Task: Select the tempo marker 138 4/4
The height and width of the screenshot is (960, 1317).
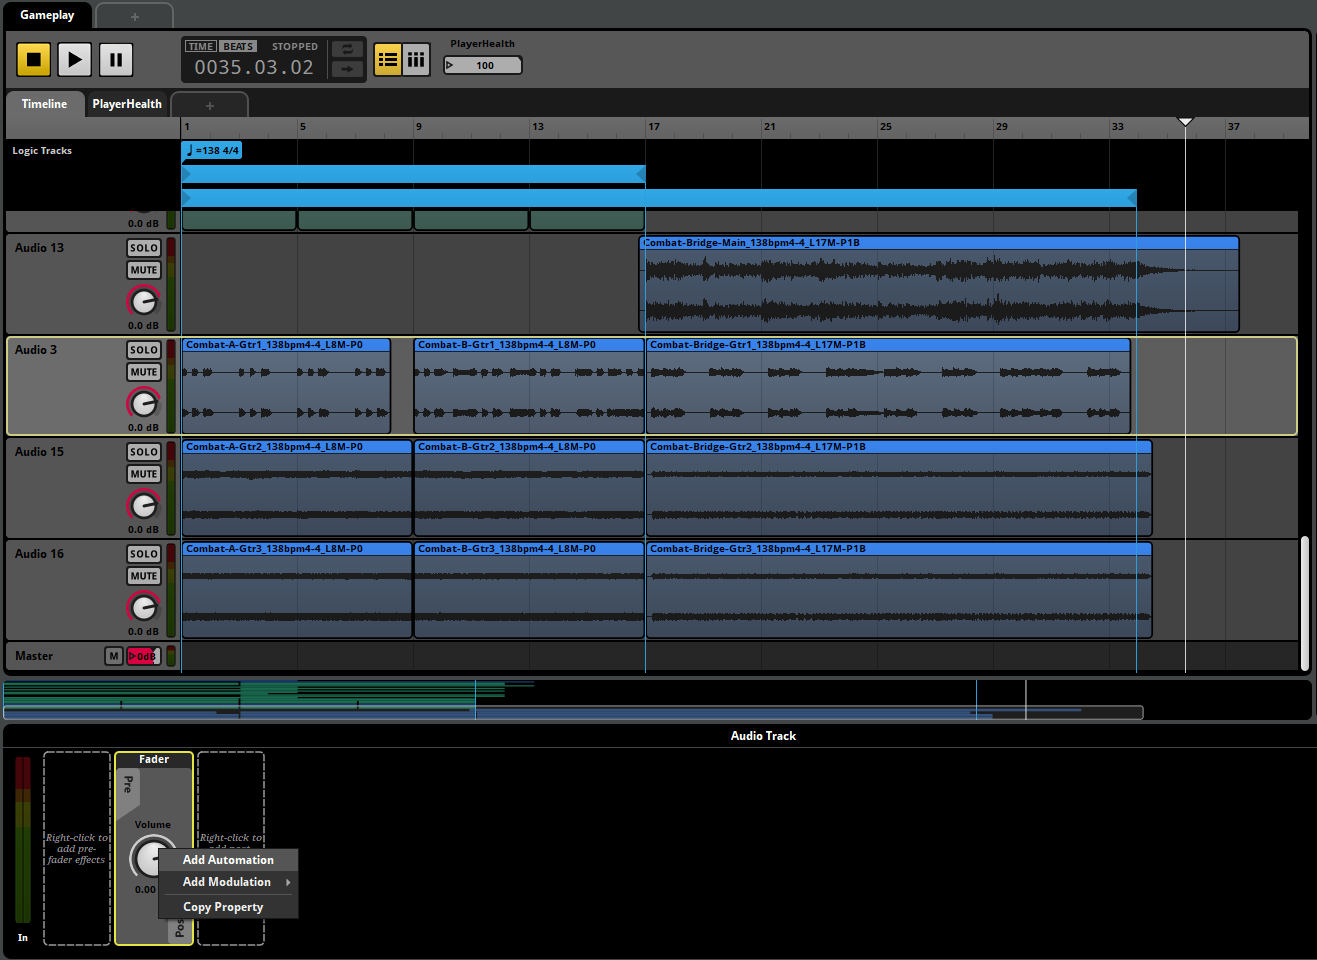Action: point(212,151)
